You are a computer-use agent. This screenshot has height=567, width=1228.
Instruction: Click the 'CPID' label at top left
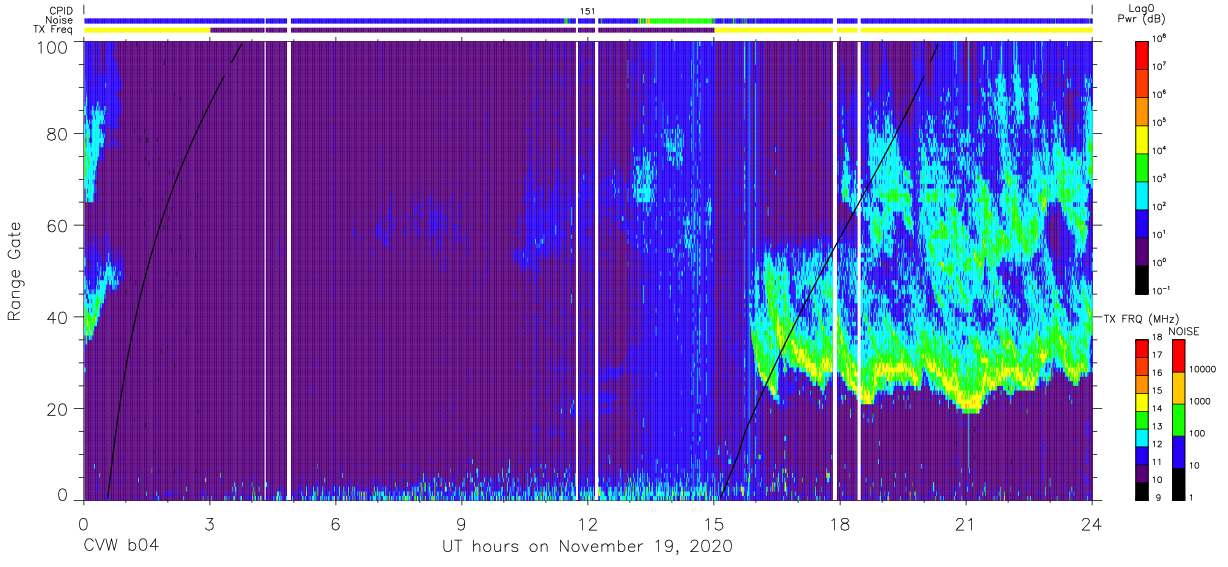point(62,10)
